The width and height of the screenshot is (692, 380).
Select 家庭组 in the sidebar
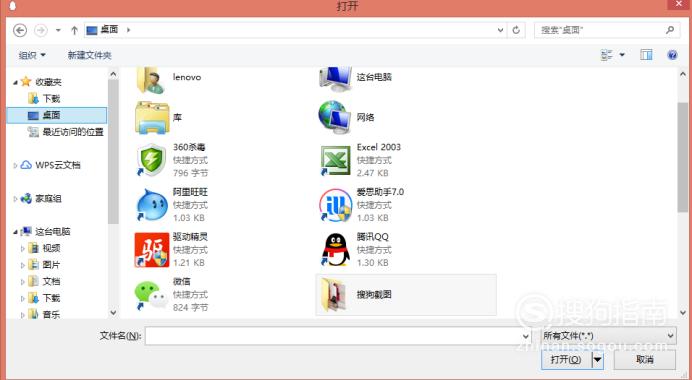click(48, 199)
